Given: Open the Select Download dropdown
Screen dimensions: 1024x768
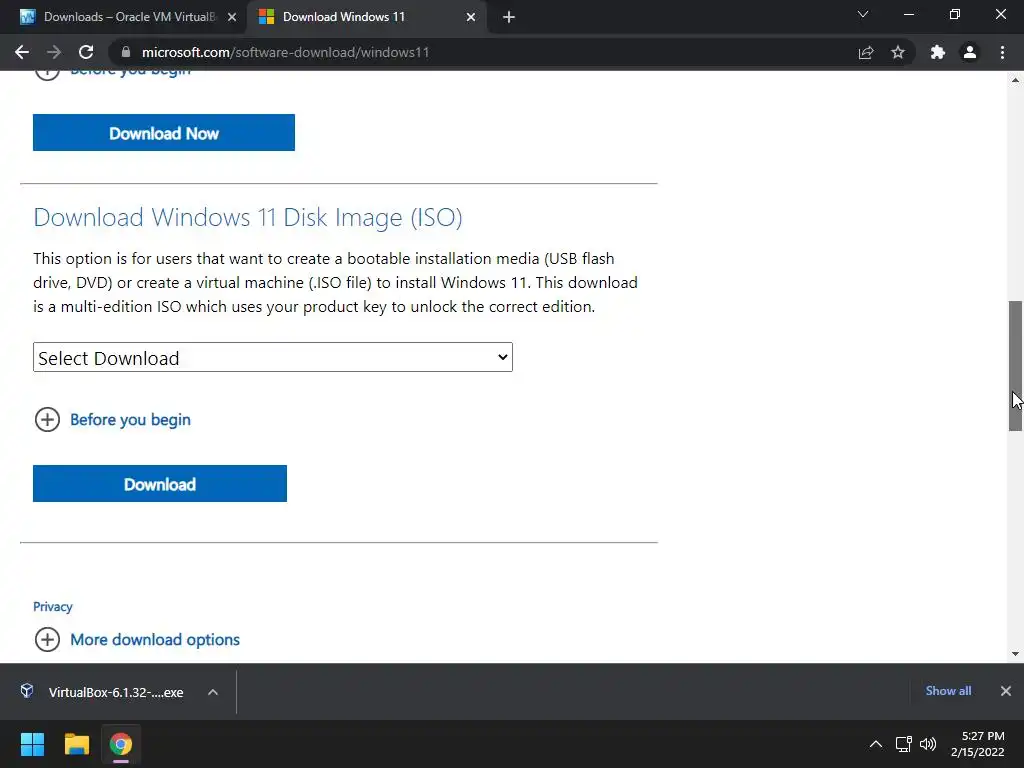Looking at the screenshot, I should 273,357.
